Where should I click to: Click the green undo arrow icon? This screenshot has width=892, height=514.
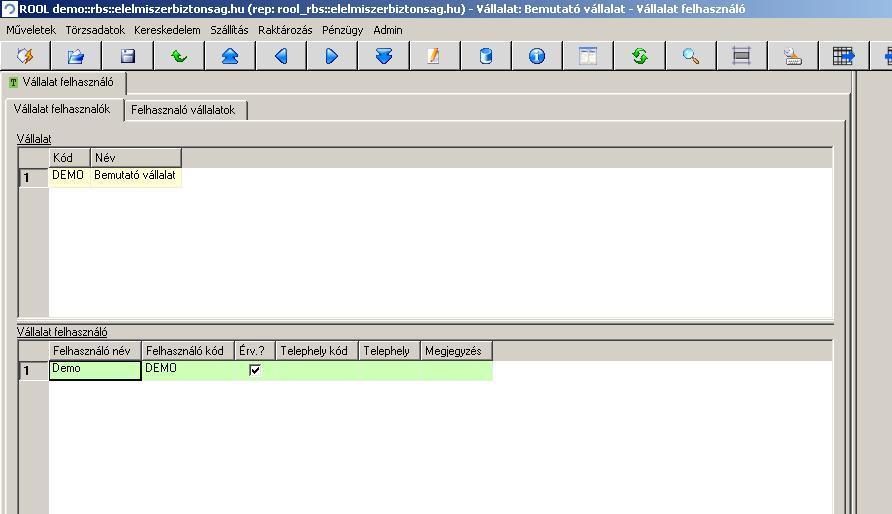click(x=179, y=56)
